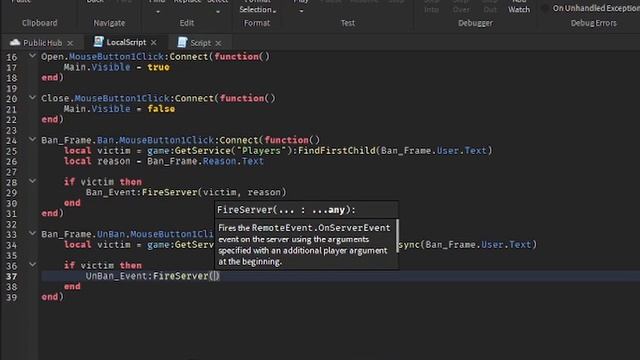Click the 'Clipboard' ribbon group label

[40, 23]
